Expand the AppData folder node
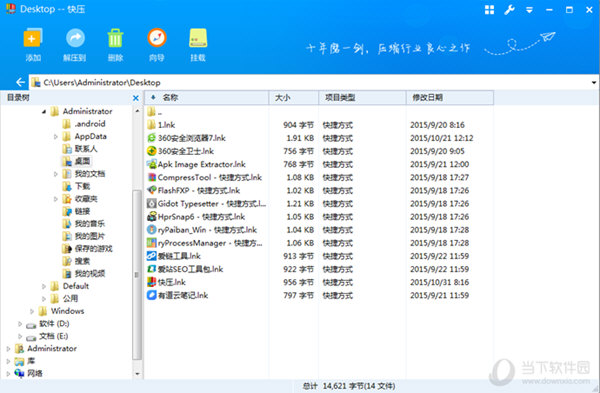This screenshot has width=600, height=393. (x=56, y=136)
